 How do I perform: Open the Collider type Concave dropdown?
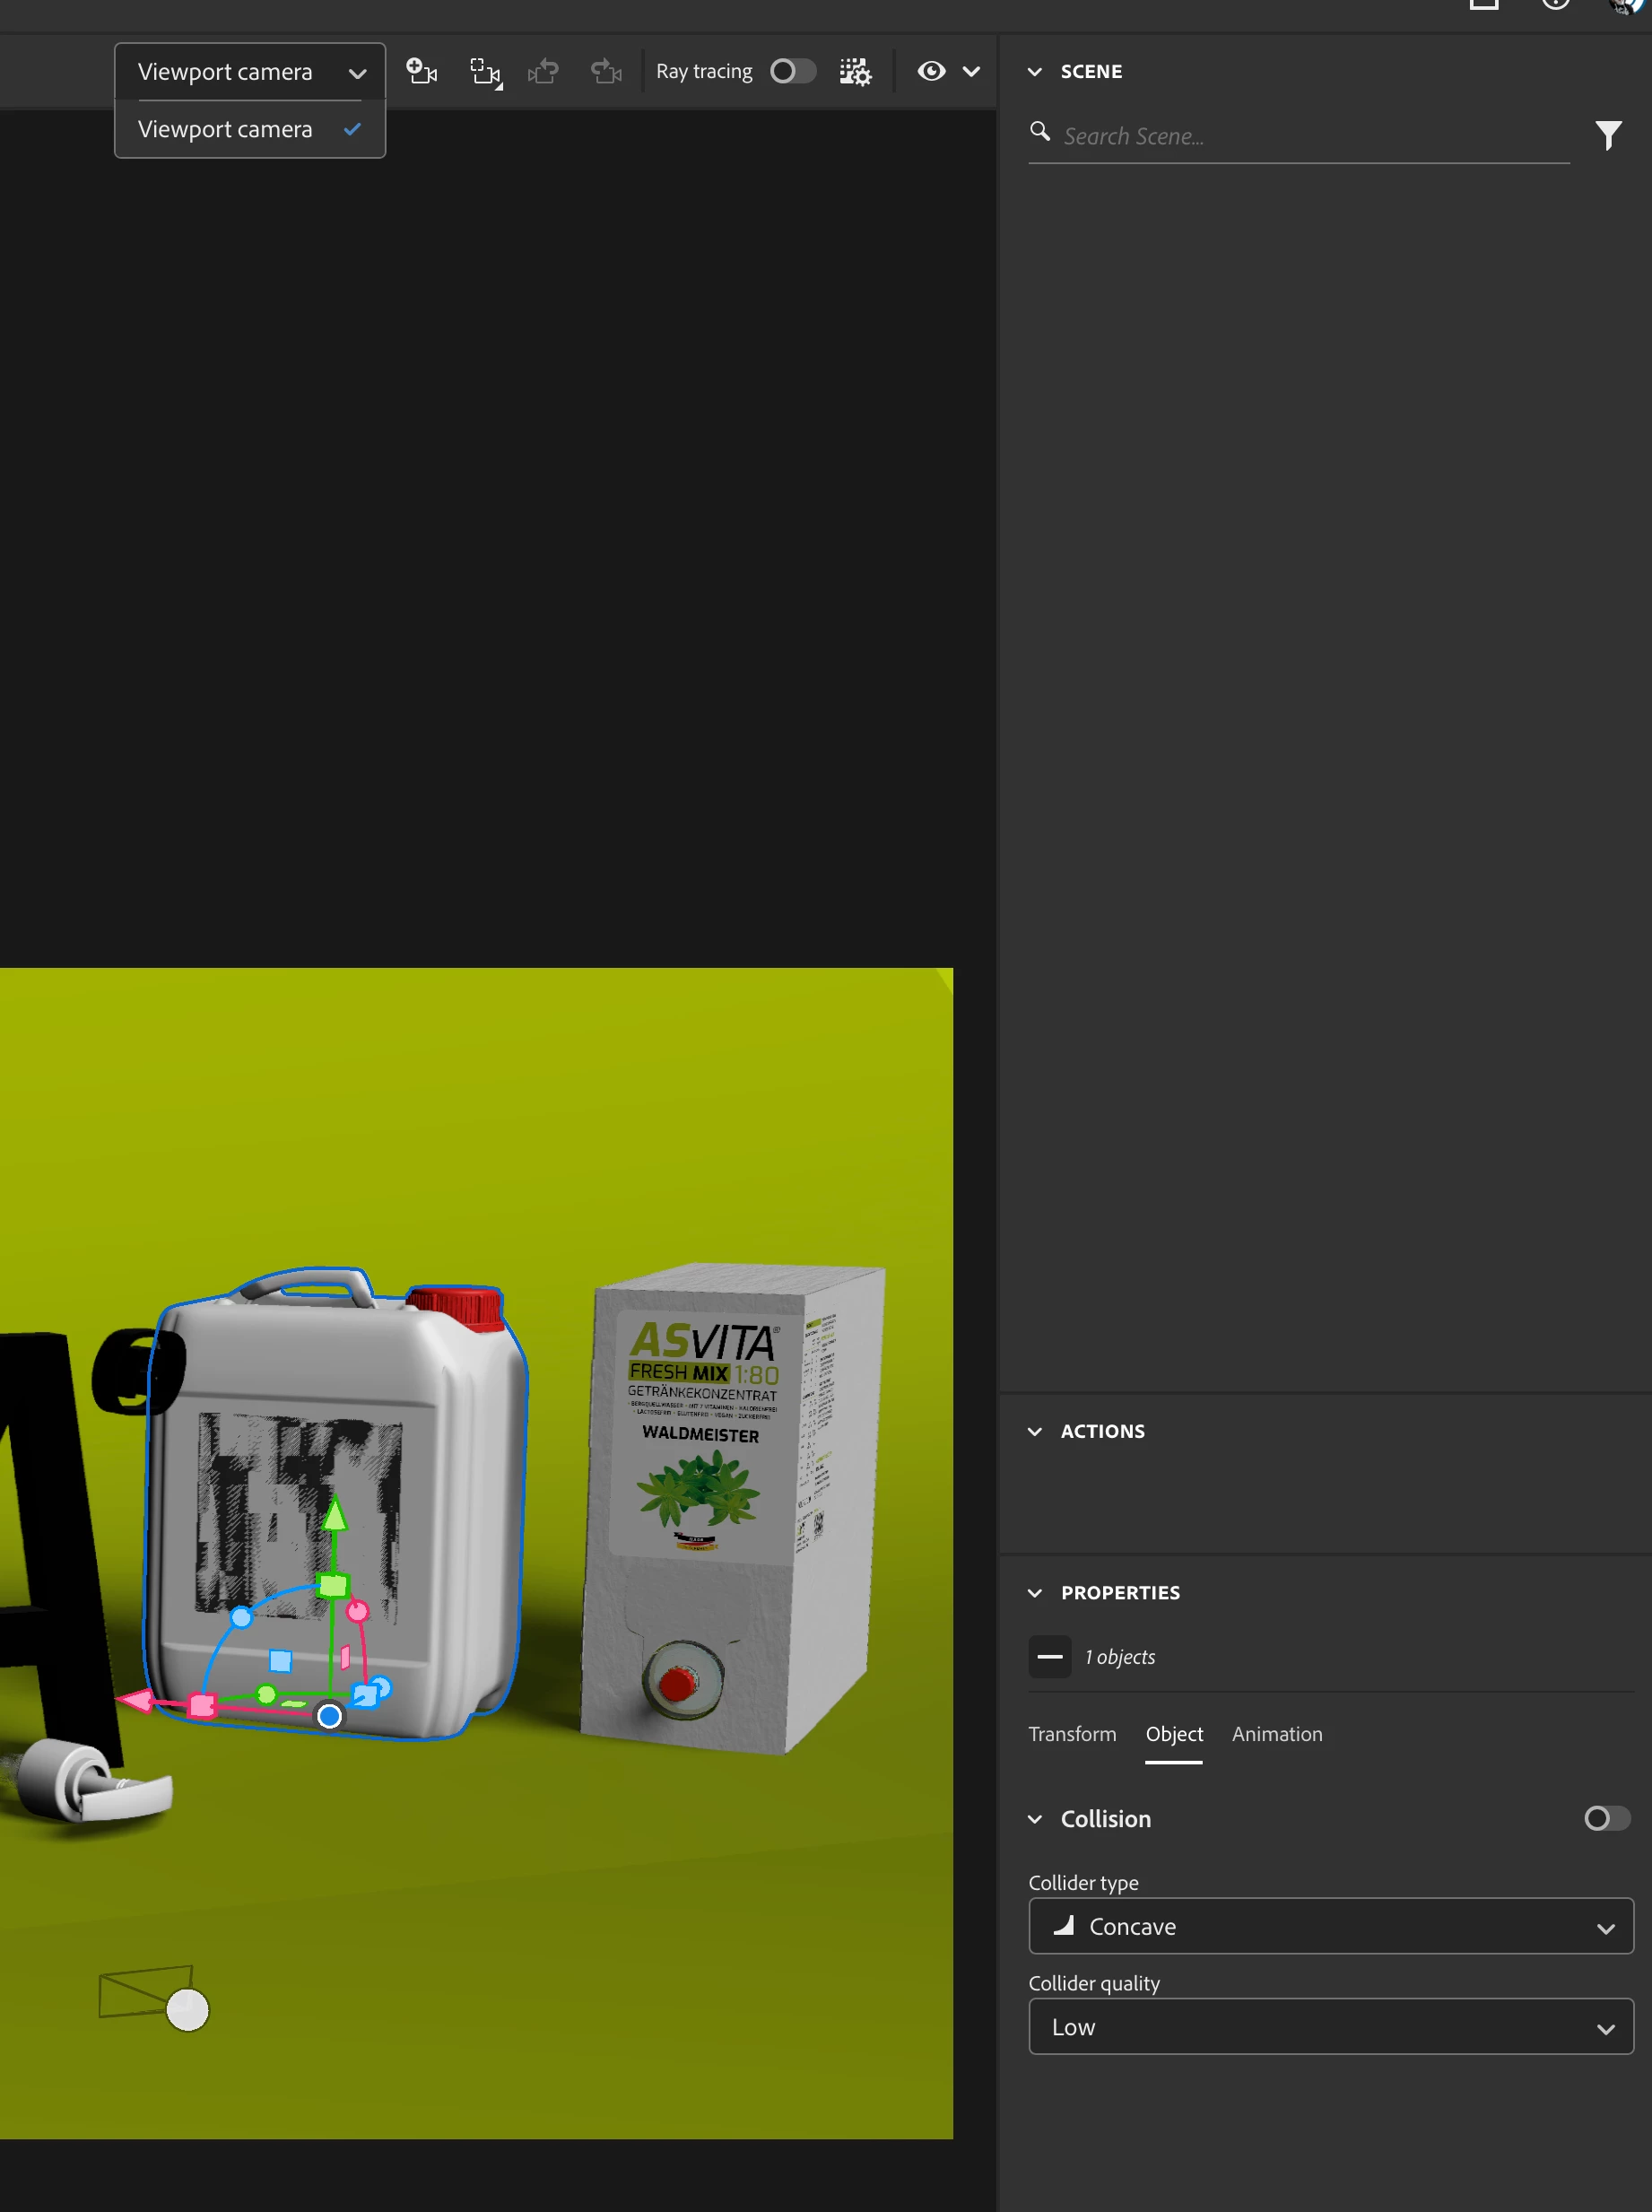pos(1331,1926)
